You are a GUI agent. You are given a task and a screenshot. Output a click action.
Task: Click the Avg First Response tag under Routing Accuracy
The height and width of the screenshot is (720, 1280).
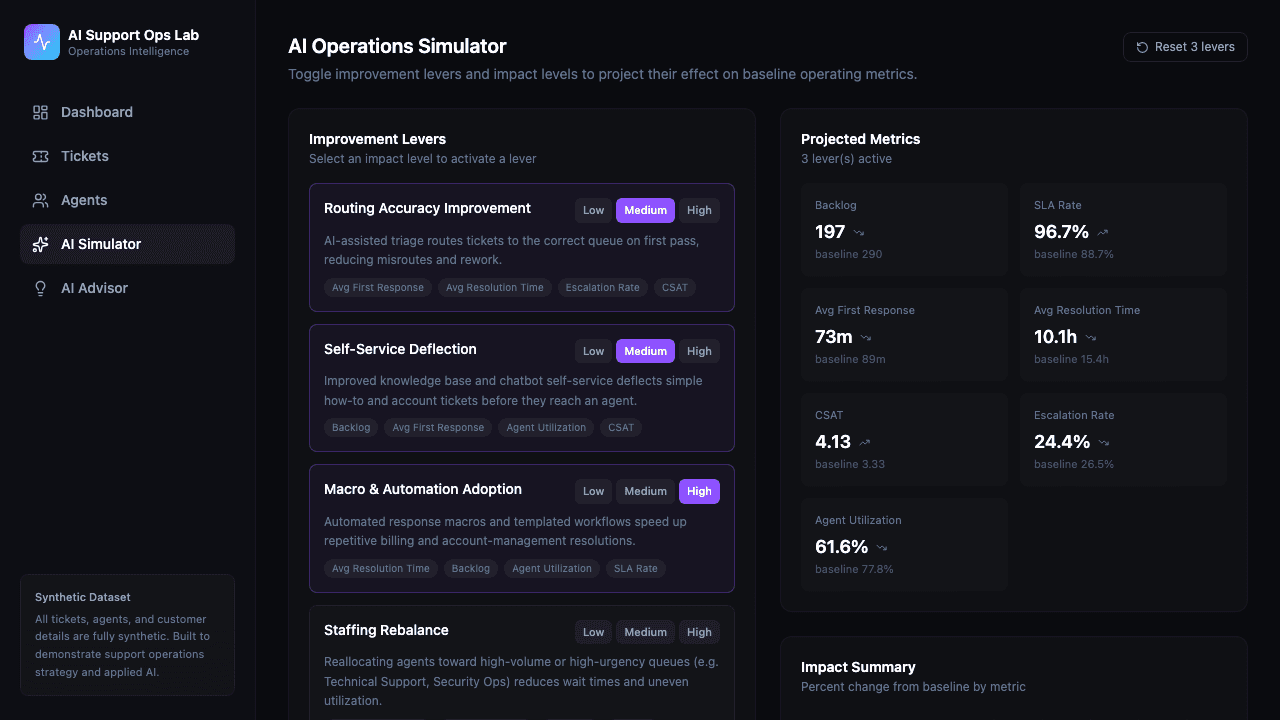coord(378,287)
